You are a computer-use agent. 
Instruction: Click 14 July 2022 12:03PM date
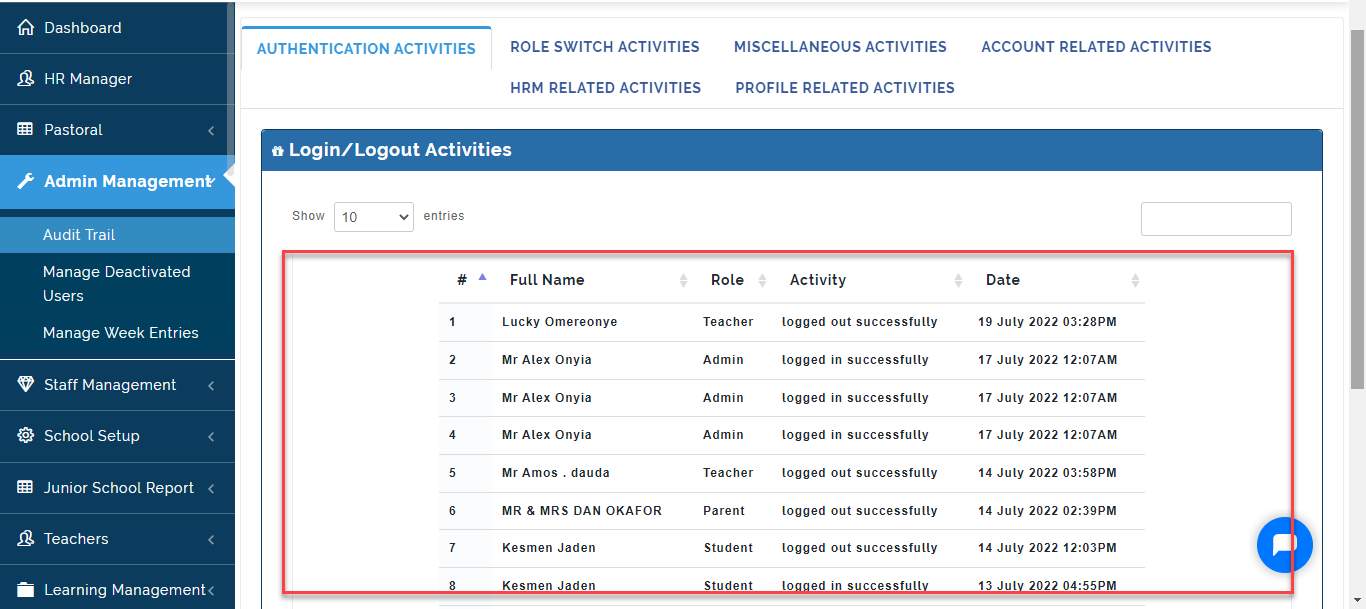1048,548
